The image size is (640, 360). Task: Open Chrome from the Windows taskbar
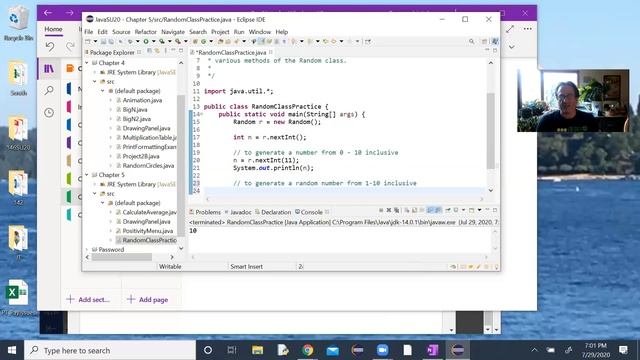(308, 350)
